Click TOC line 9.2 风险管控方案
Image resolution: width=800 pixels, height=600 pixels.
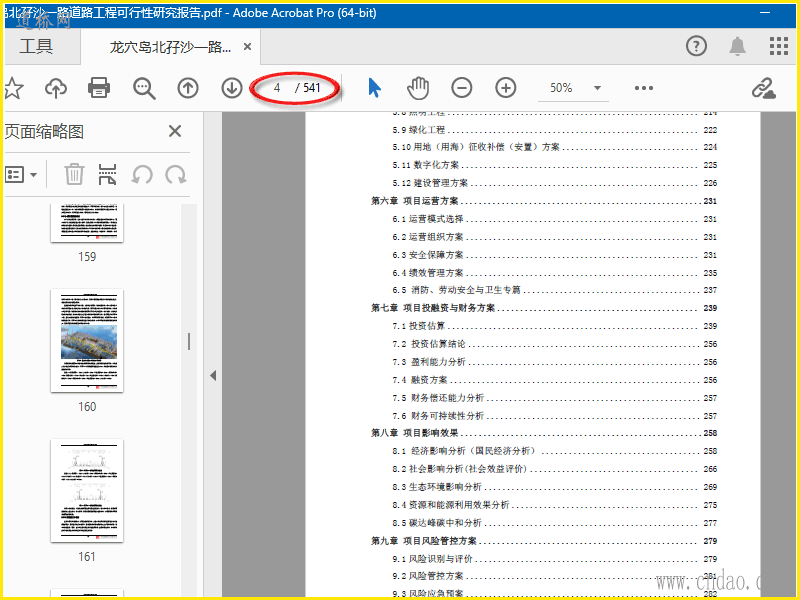click(555, 576)
